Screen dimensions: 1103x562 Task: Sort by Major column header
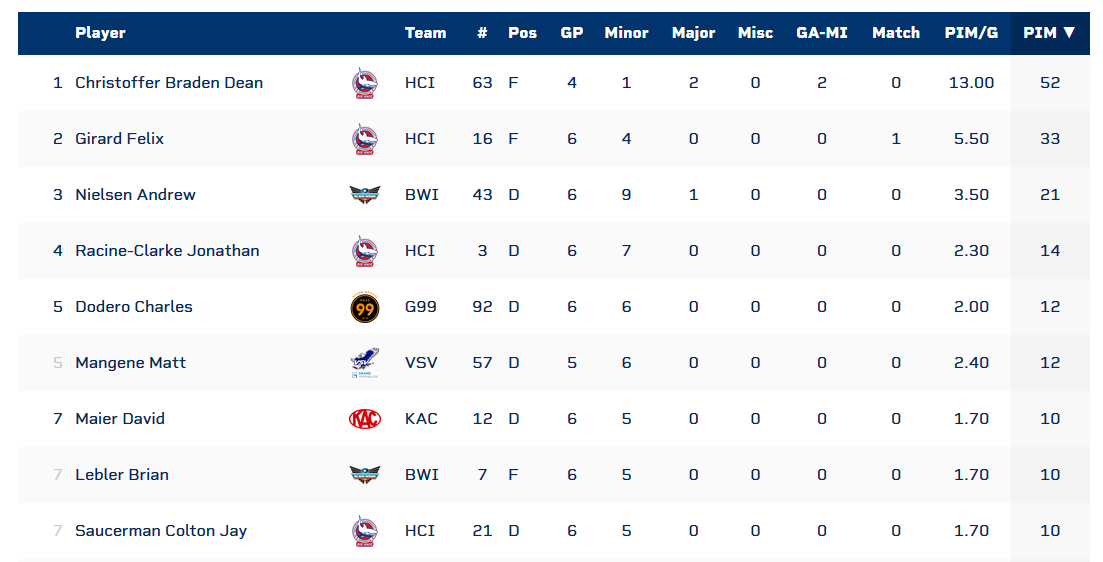pos(693,33)
